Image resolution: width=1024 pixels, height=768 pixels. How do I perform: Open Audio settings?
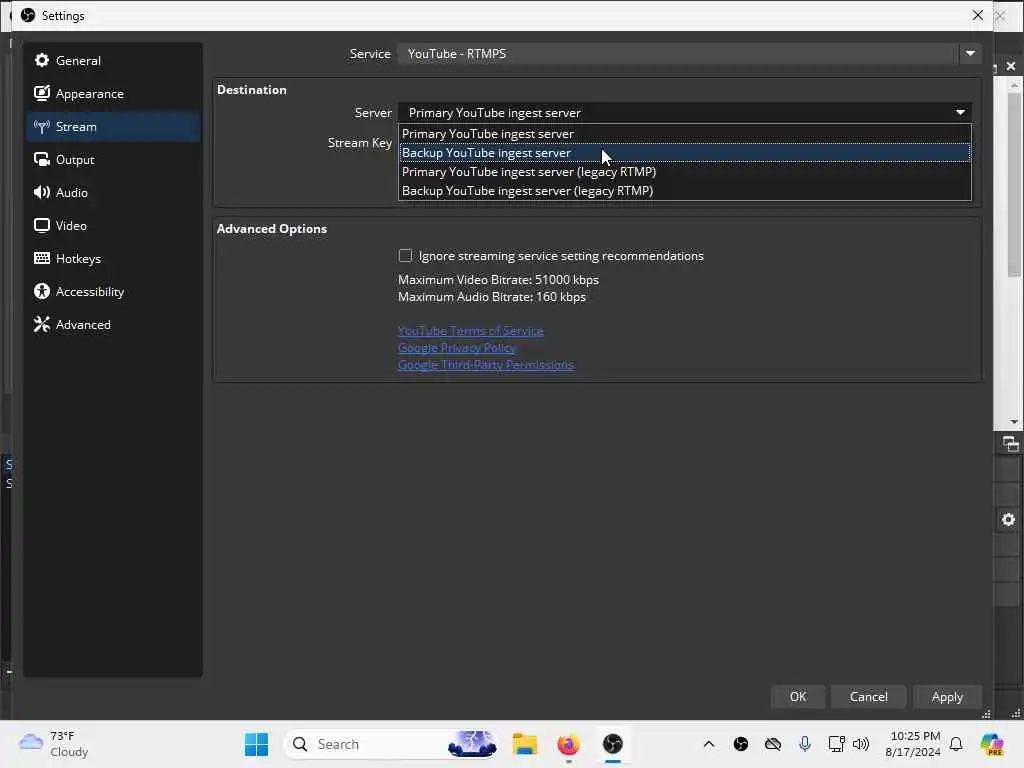[x=113, y=193]
